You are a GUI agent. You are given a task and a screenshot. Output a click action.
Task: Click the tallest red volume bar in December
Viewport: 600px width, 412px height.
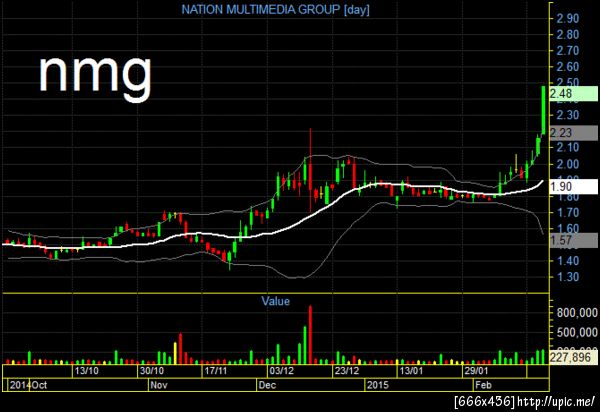pyautogui.click(x=310, y=335)
